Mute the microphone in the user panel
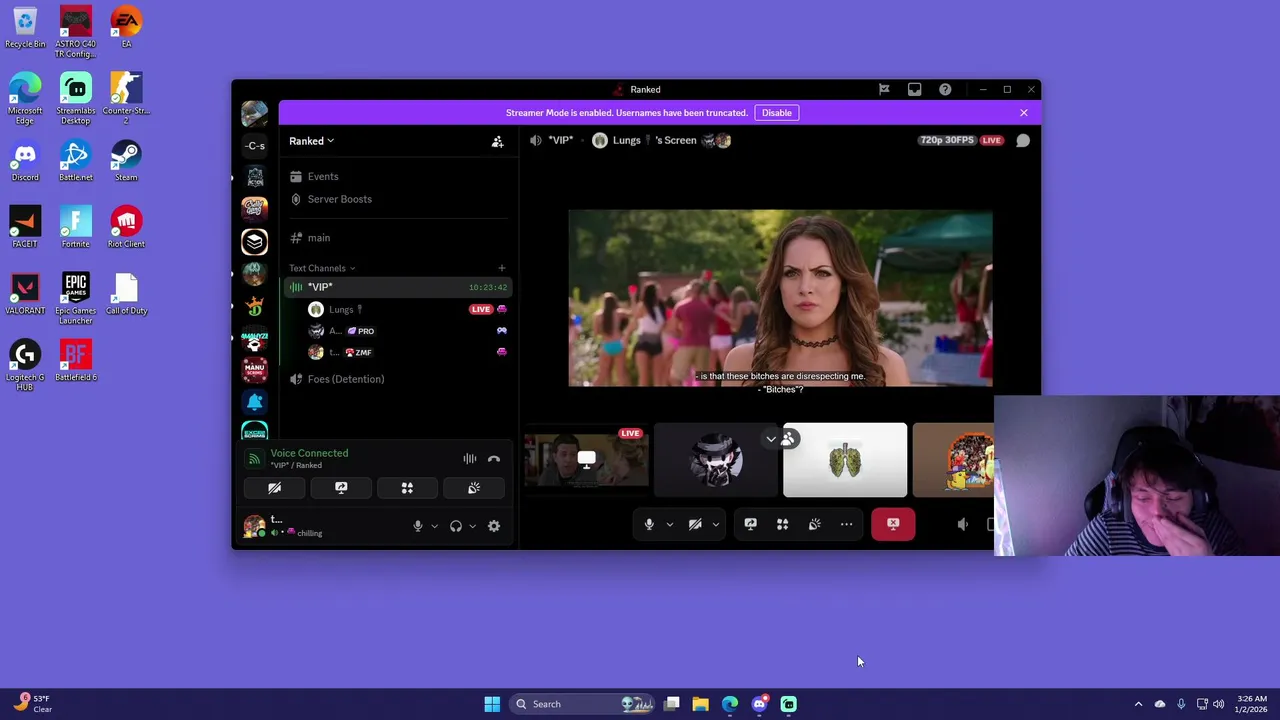This screenshot has height=720, width=1280. tap(418, 526)
